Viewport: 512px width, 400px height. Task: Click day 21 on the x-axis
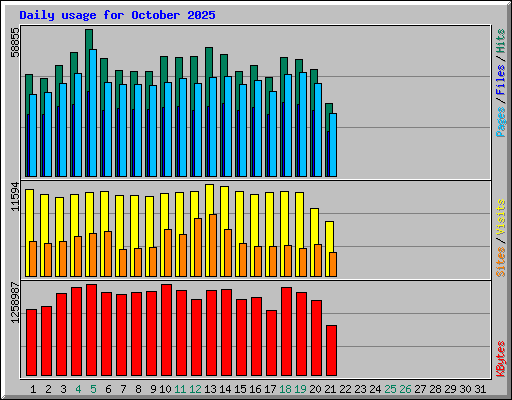(x=330, y=389)
